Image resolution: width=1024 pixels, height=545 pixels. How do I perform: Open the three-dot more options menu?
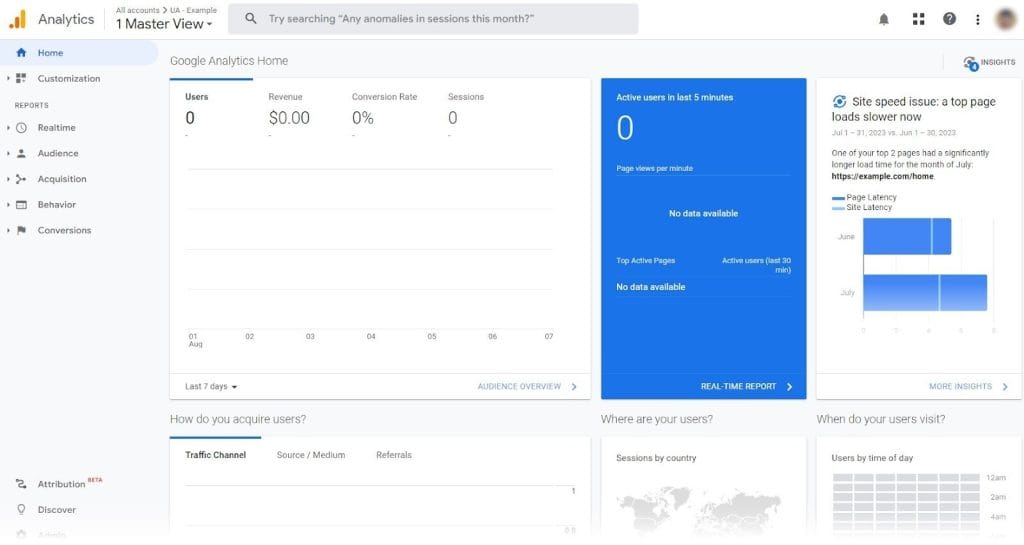(977, 19)
